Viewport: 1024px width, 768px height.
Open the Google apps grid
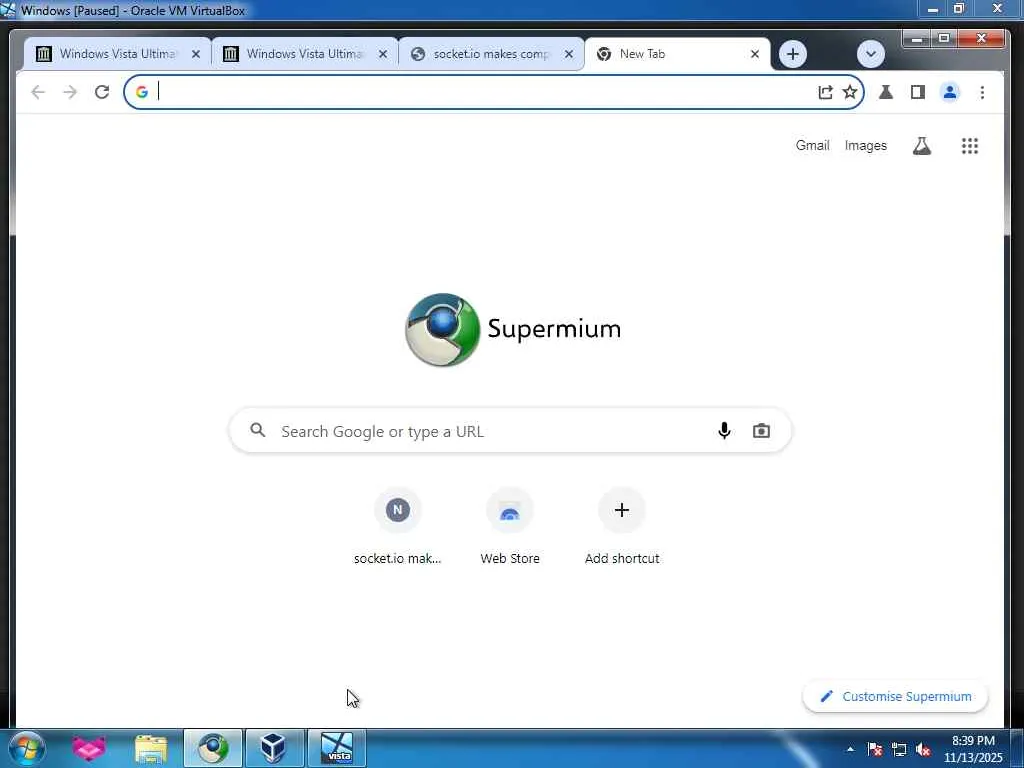coord(970,146)
